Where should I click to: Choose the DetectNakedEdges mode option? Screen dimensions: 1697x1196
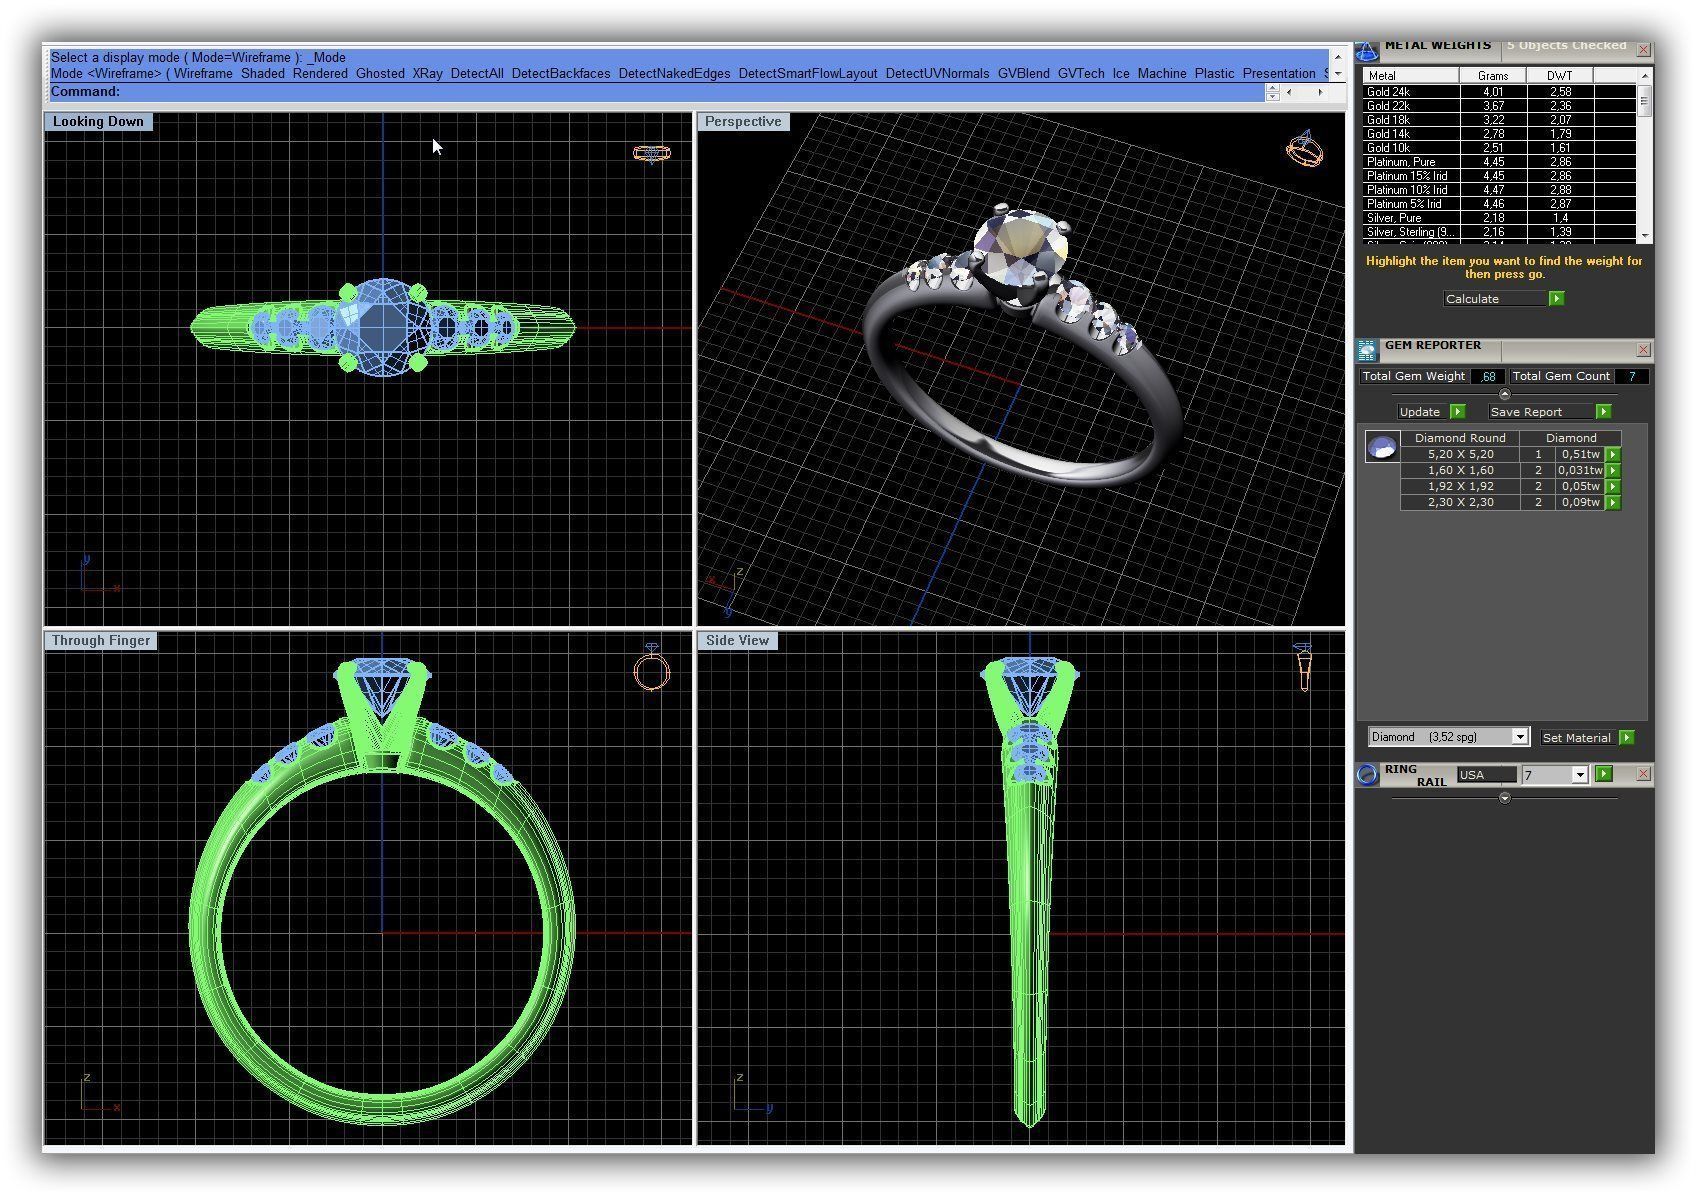(x=675, y=73)
